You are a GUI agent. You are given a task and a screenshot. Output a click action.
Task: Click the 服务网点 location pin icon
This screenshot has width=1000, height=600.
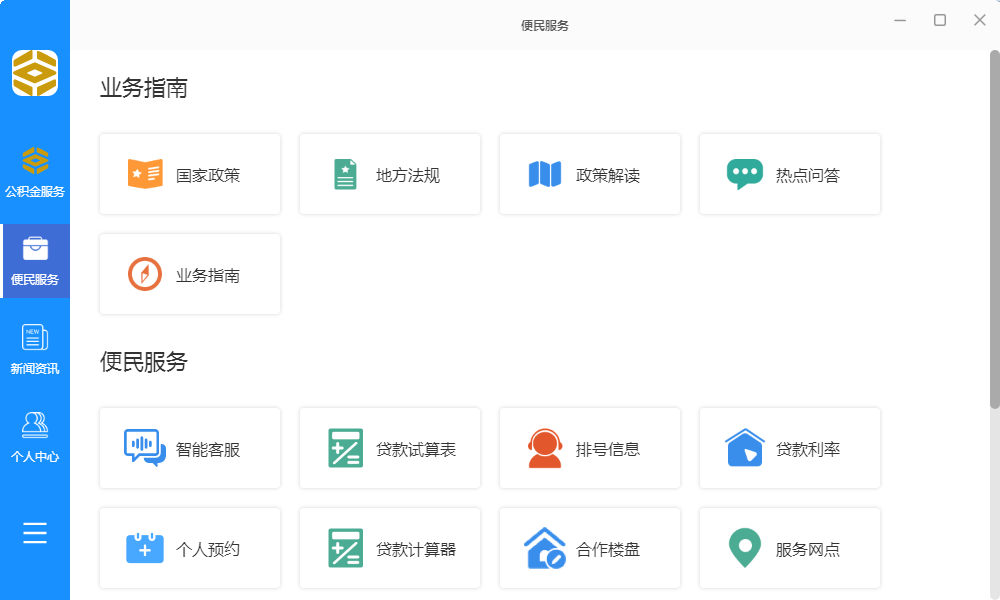(x=744, y=548)
